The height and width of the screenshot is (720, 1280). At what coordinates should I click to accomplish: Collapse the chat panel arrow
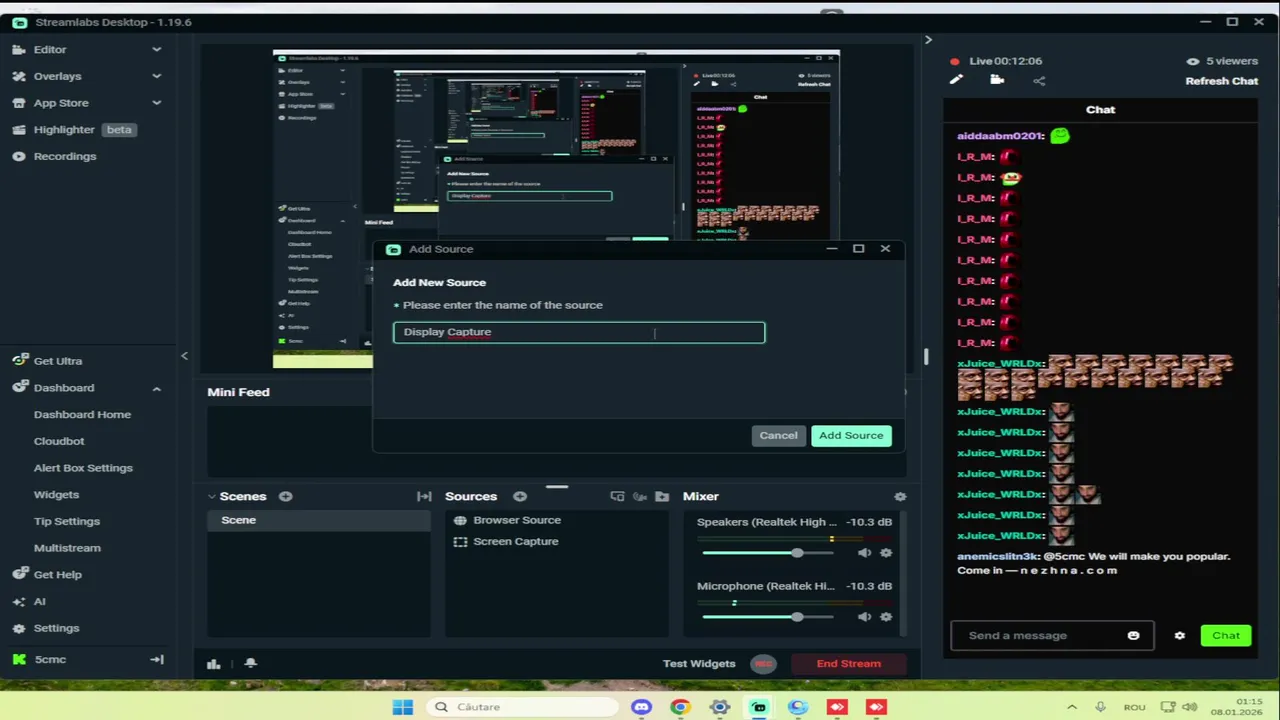click(x=928, y=40)
